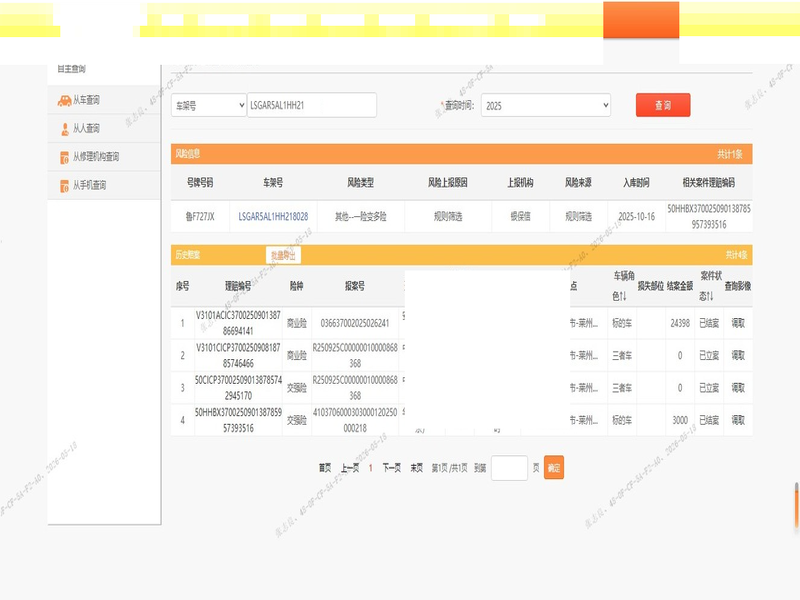Open the 查询时间 dropdown showing 2025
800x600 pixels.
546,106
